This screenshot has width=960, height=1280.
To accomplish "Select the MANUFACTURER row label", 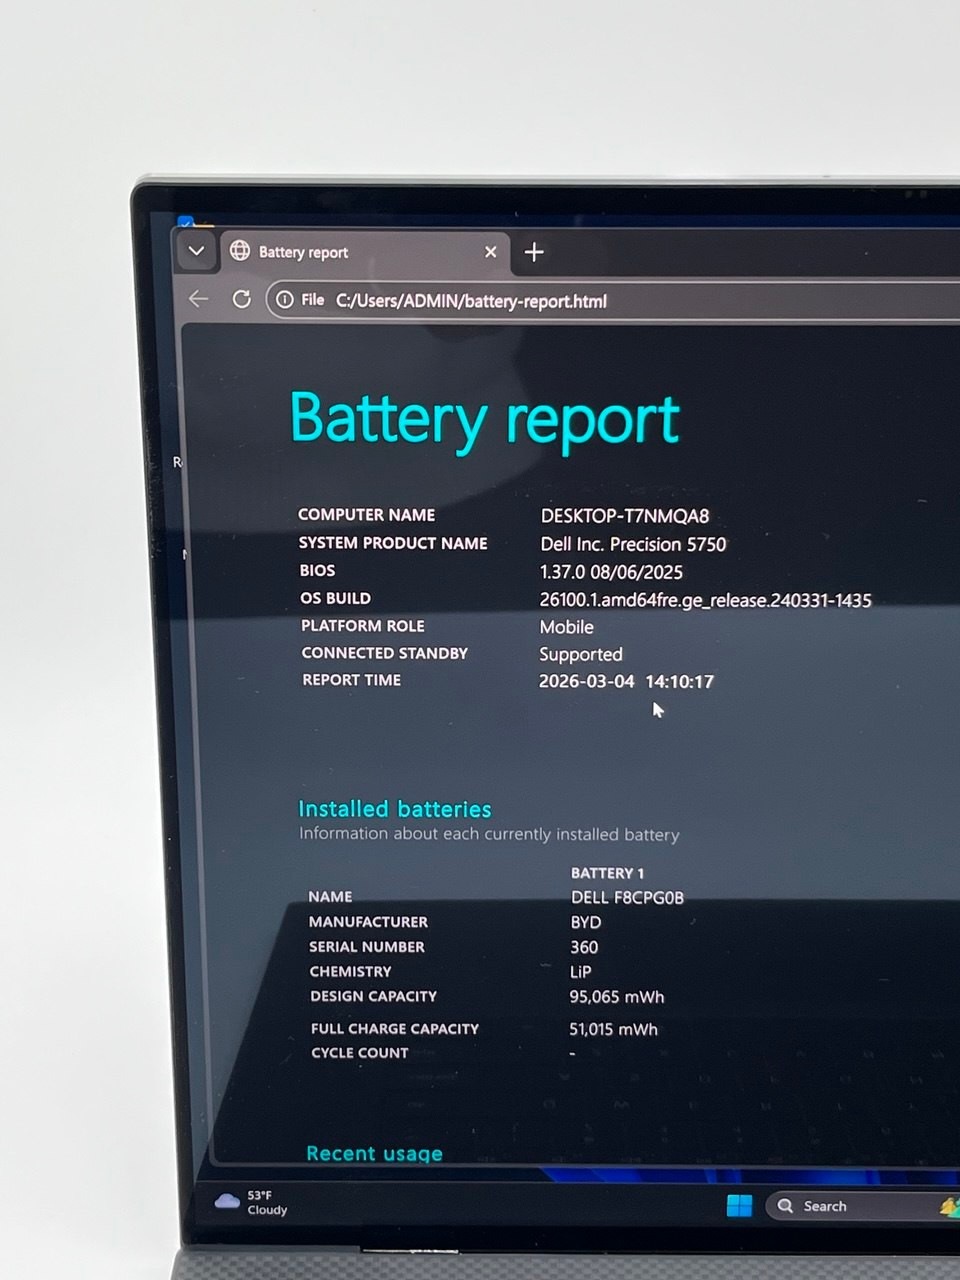I will pos(368,922).
